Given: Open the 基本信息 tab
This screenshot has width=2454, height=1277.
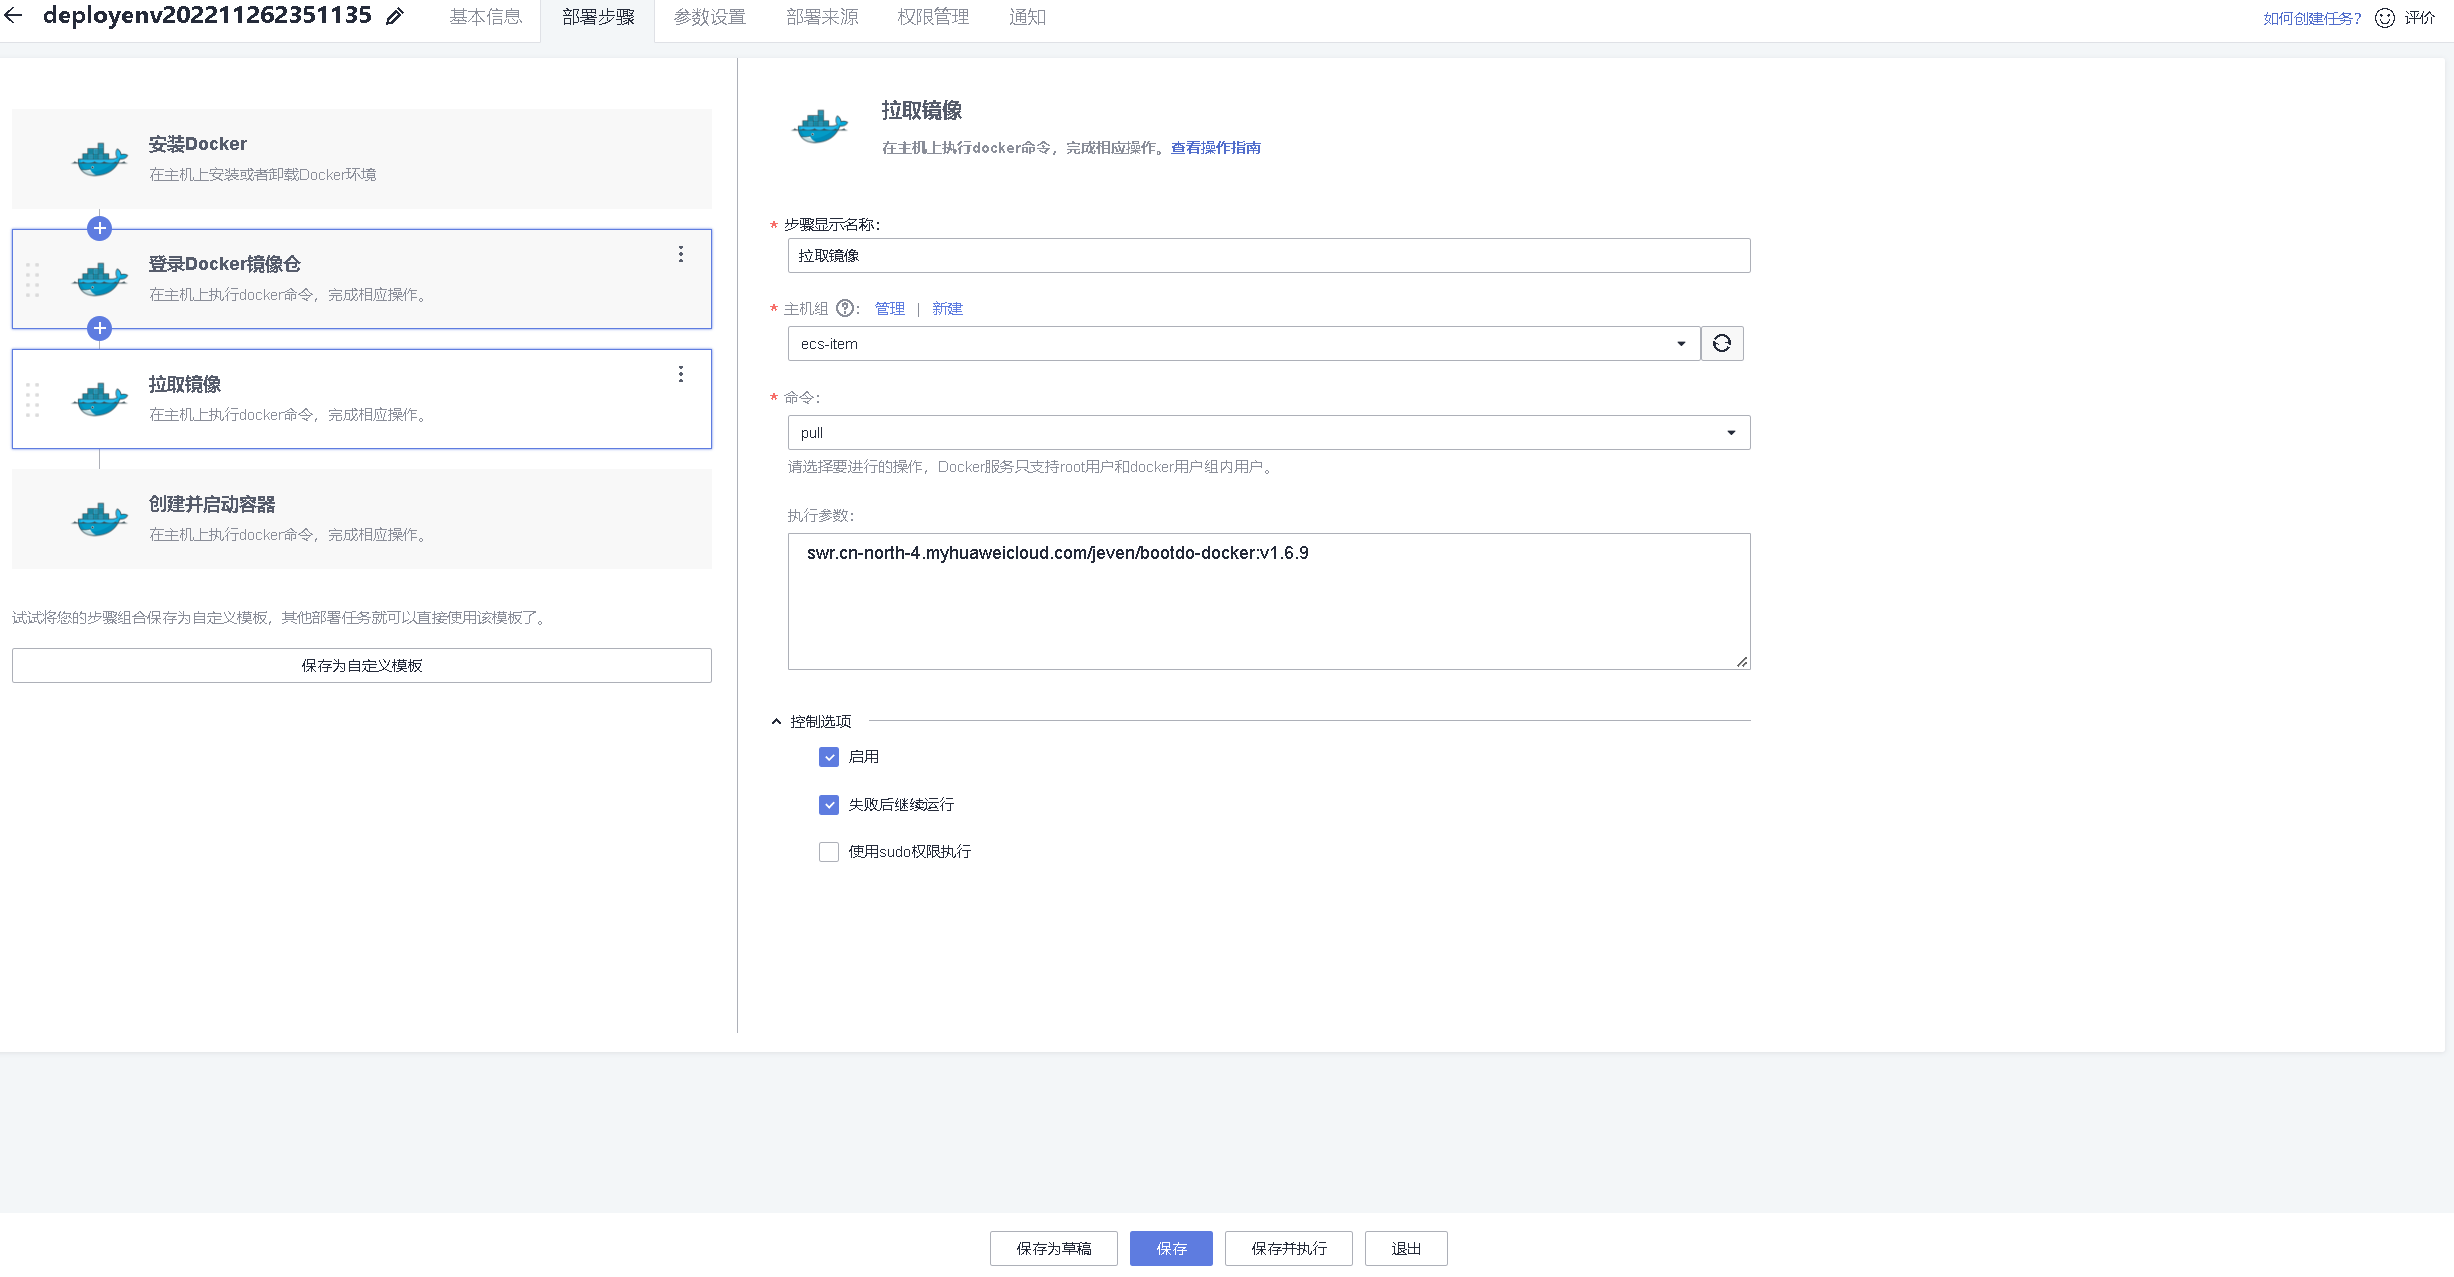Looking at the screenshot, I should (485, 17).
